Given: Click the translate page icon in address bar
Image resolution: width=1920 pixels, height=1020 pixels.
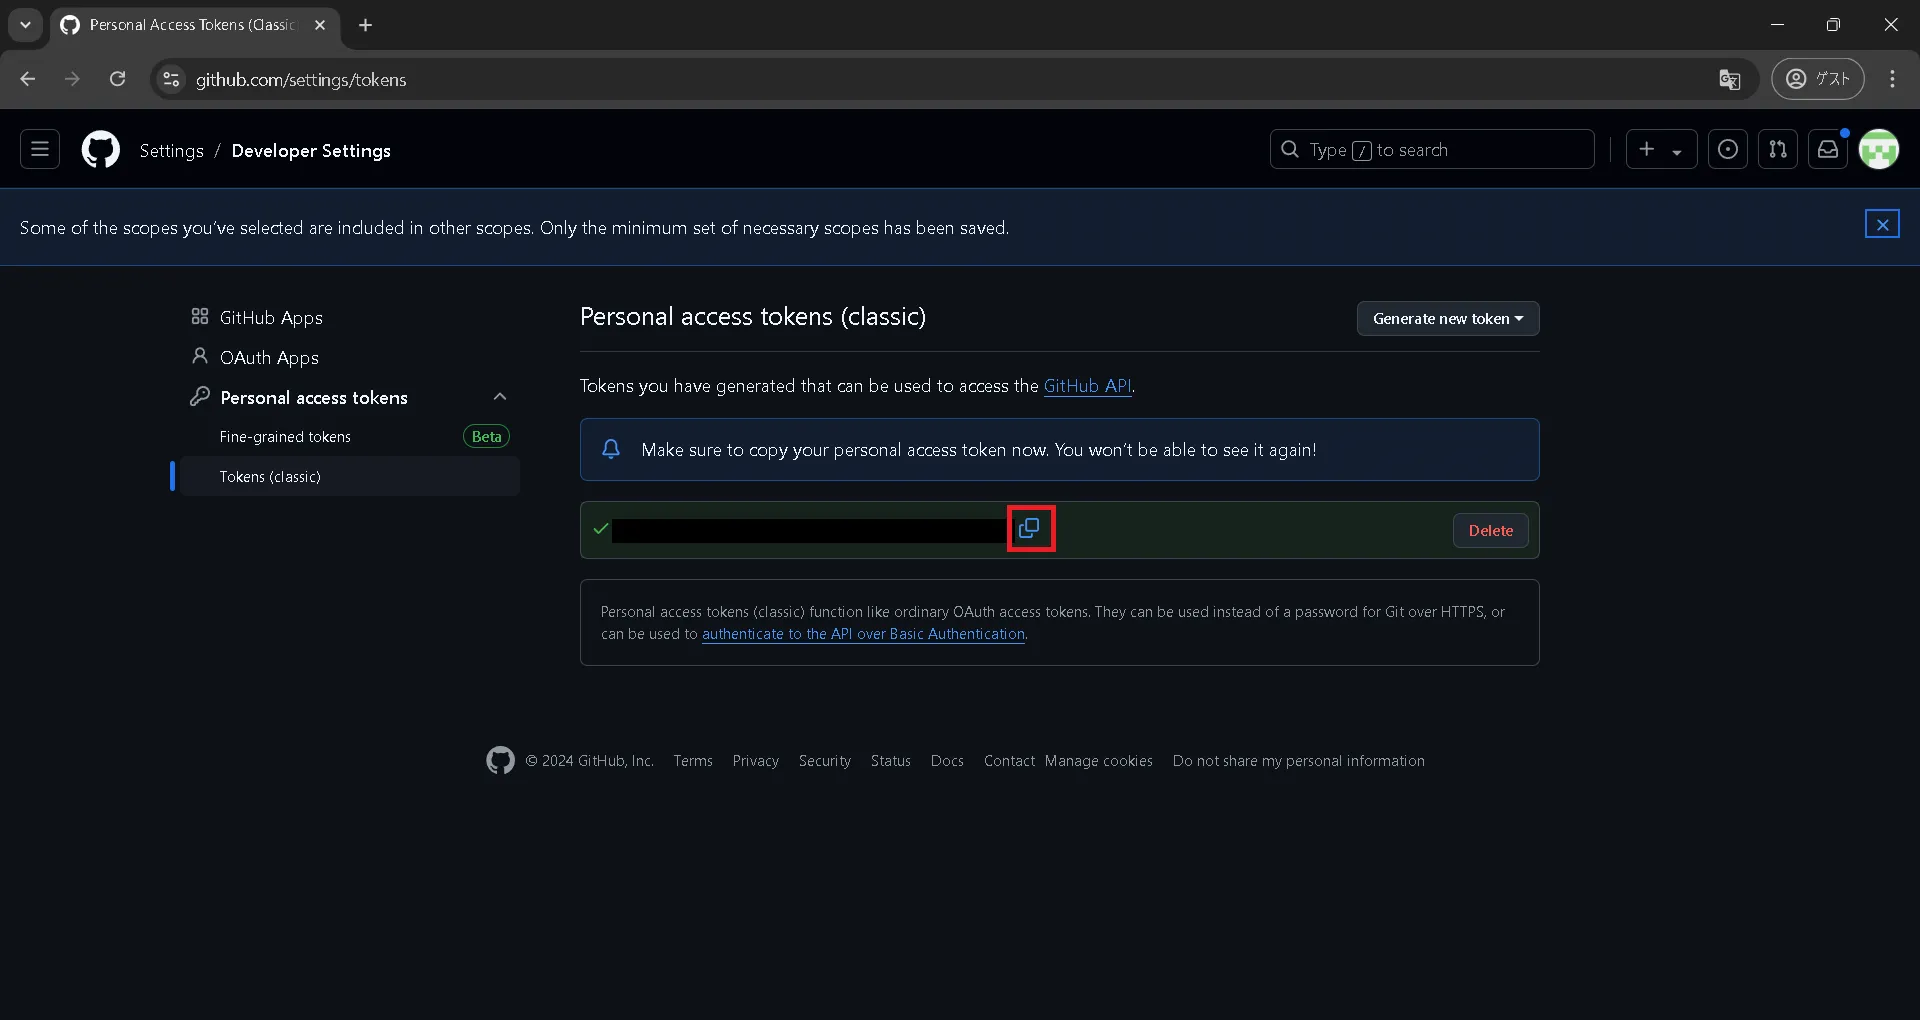Looking at the screenshot, I should coord(1729,79).
